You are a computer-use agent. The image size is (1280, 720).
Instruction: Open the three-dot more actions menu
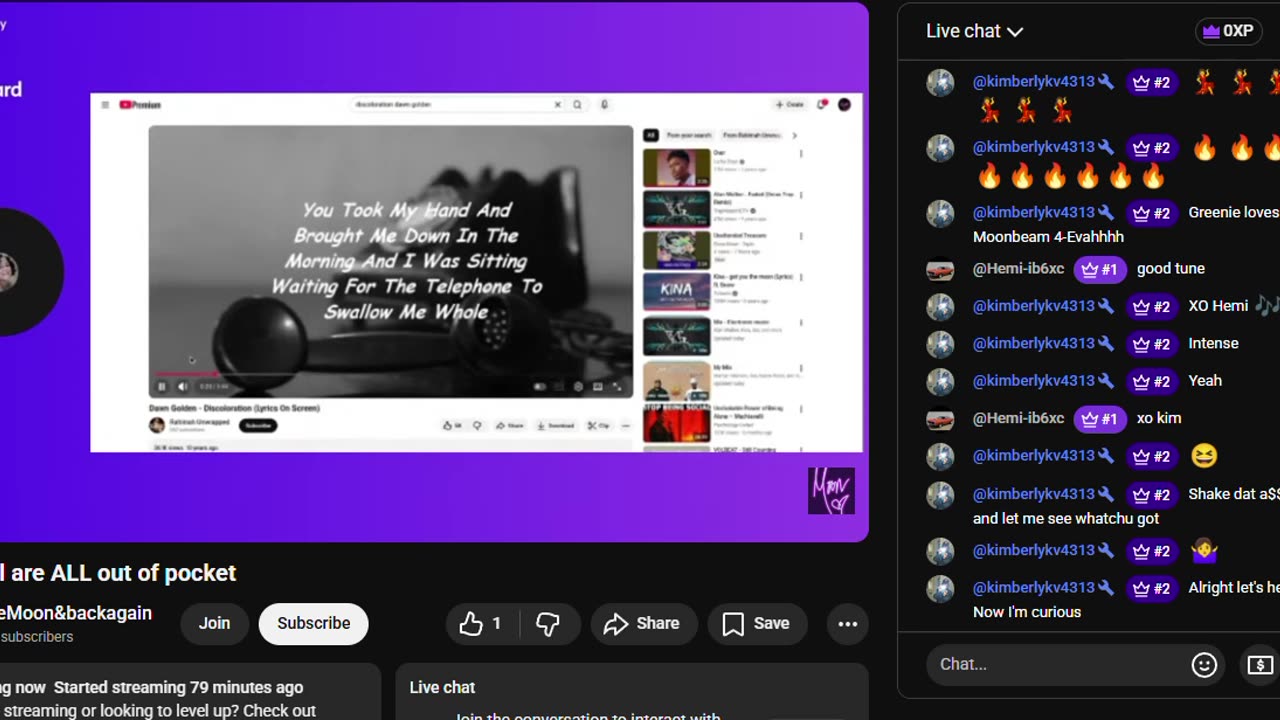(848, 624)
